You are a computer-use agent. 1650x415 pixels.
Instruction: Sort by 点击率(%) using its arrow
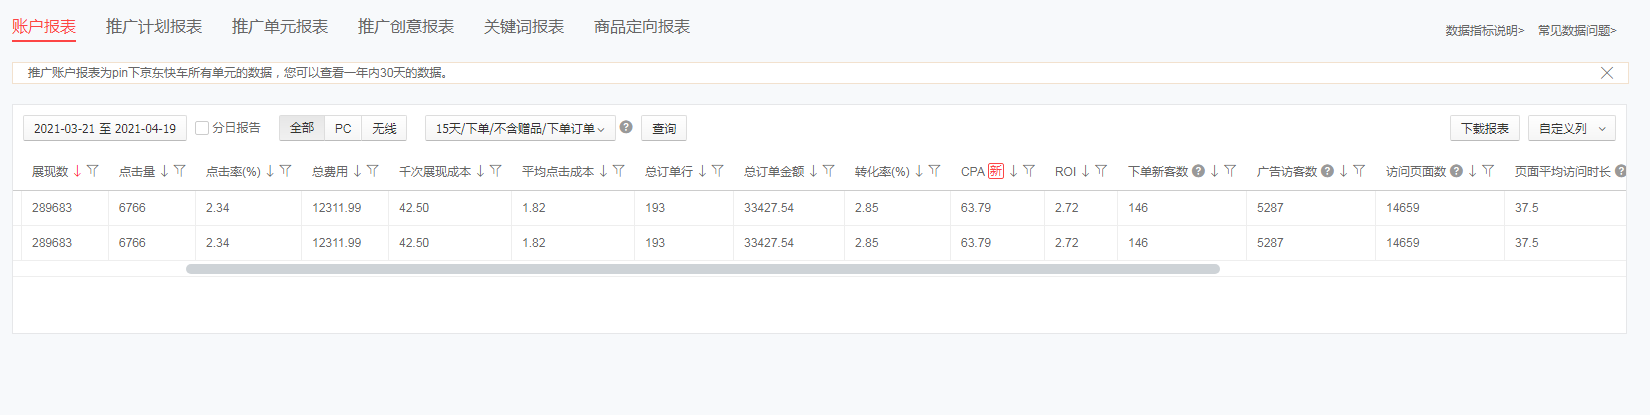click(x=270, y=171)
